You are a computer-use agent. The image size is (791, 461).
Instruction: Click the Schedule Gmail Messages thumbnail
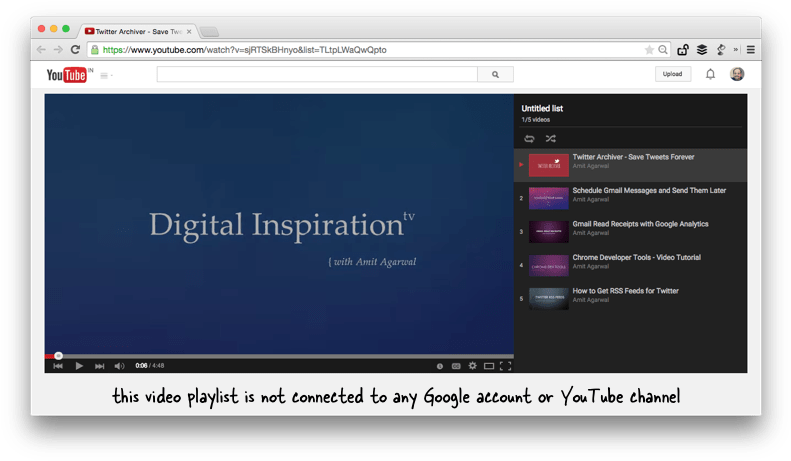point(548,198)
